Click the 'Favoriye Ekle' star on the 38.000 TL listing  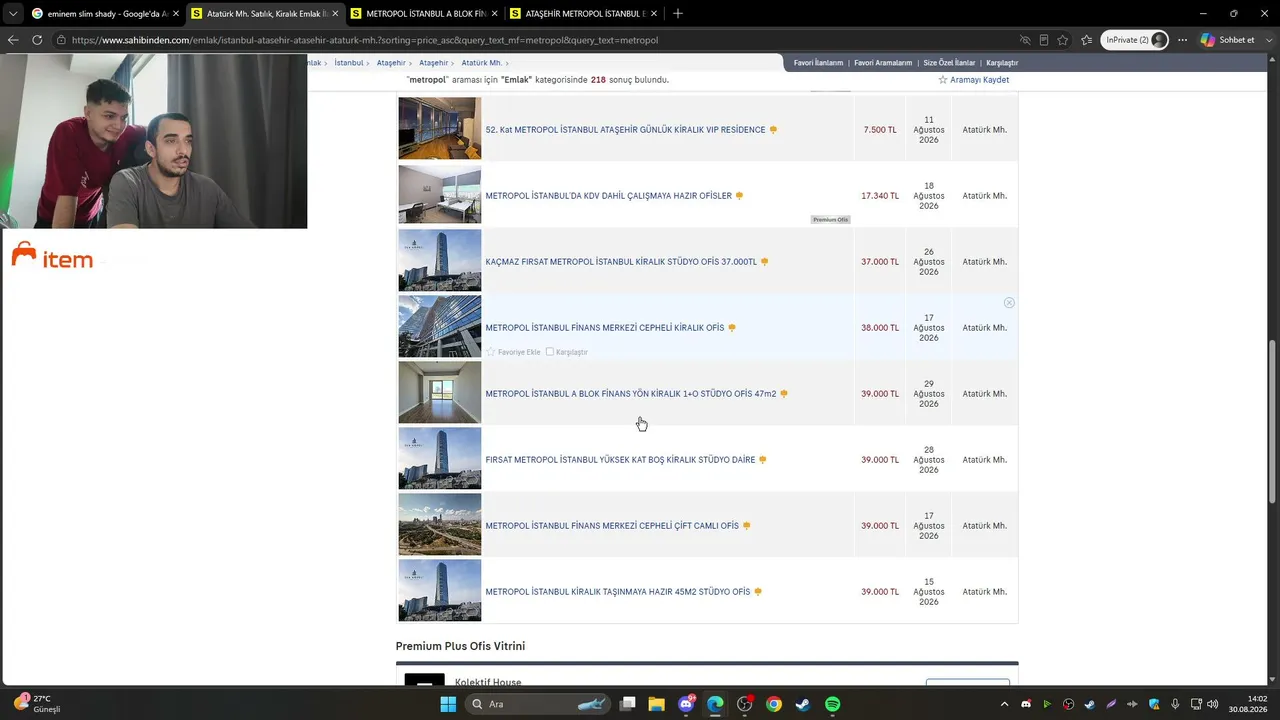491,352
